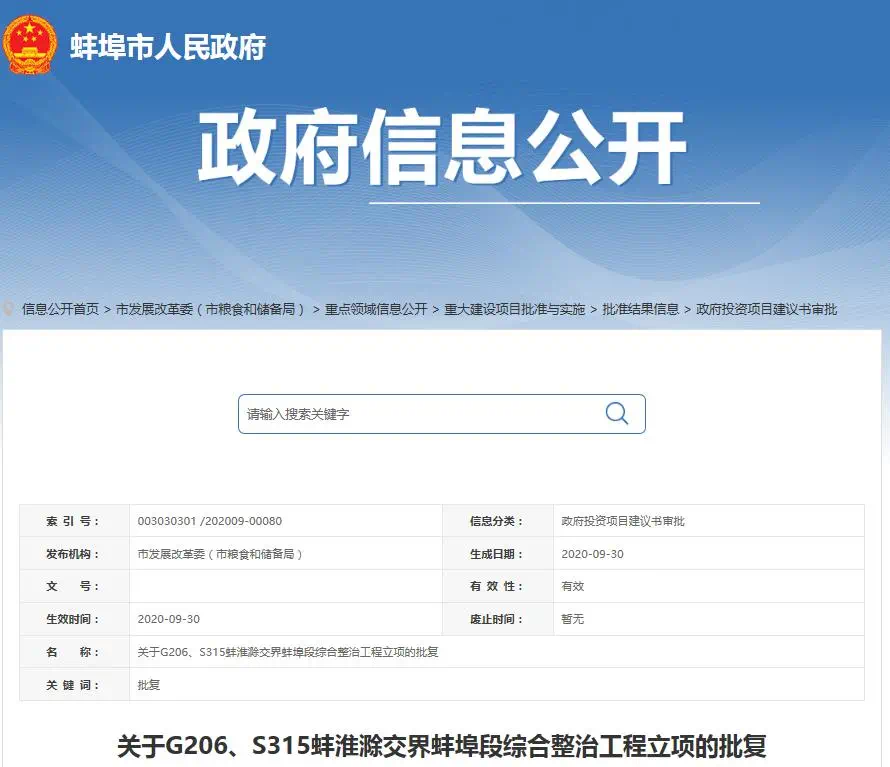Select index number 003030301 /202009-00080

point(209,521)
